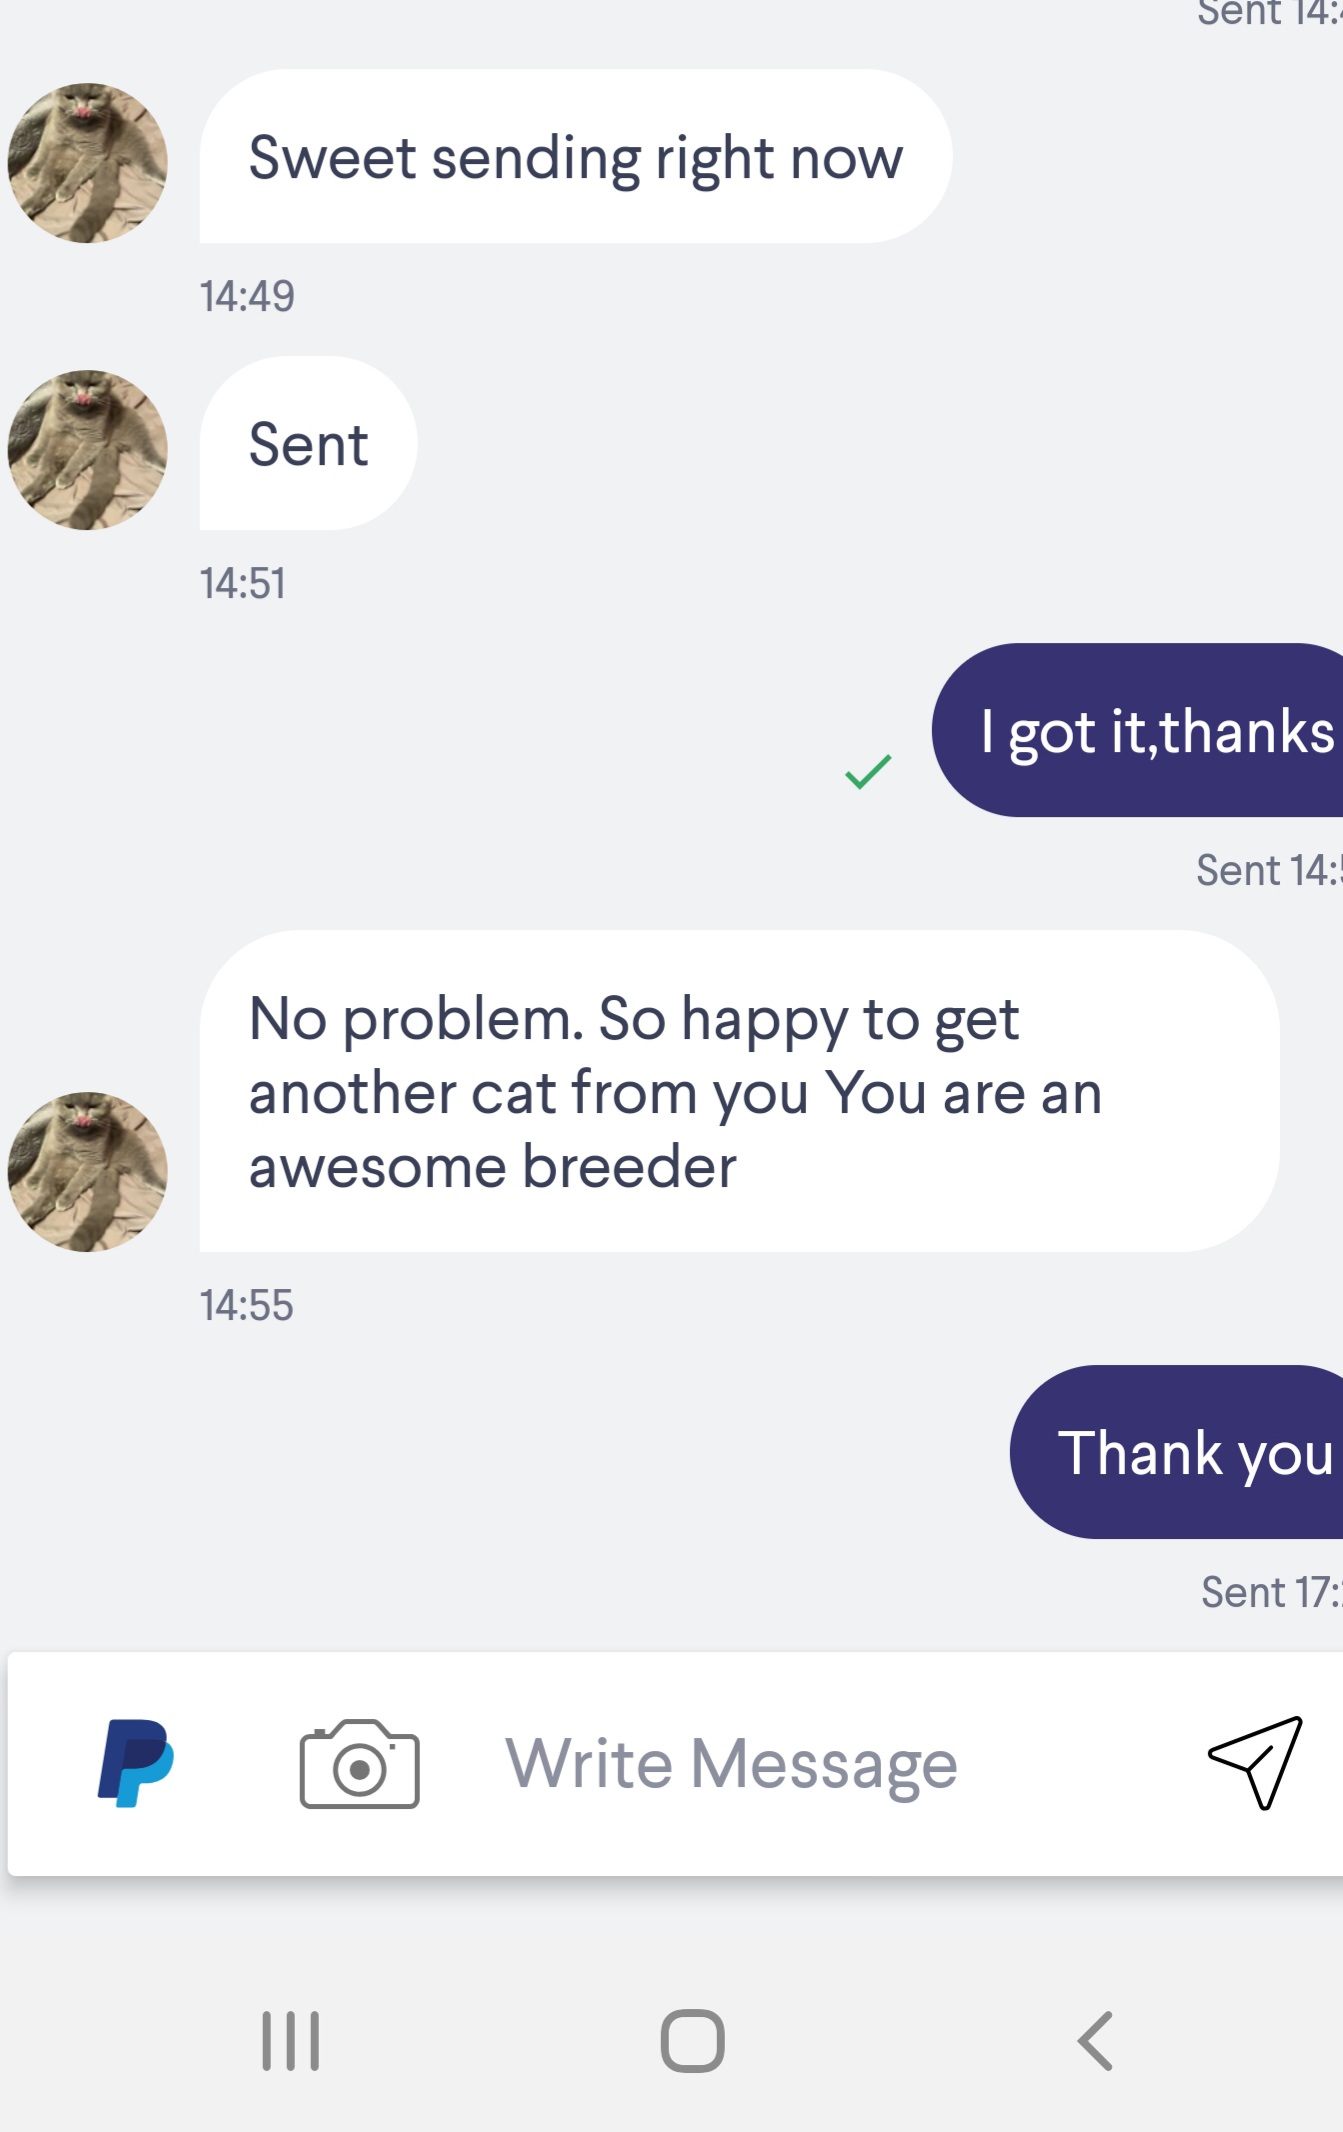Select the "Sweet sending right now" bubble
1343x2132 pixels.
point(575,157)
